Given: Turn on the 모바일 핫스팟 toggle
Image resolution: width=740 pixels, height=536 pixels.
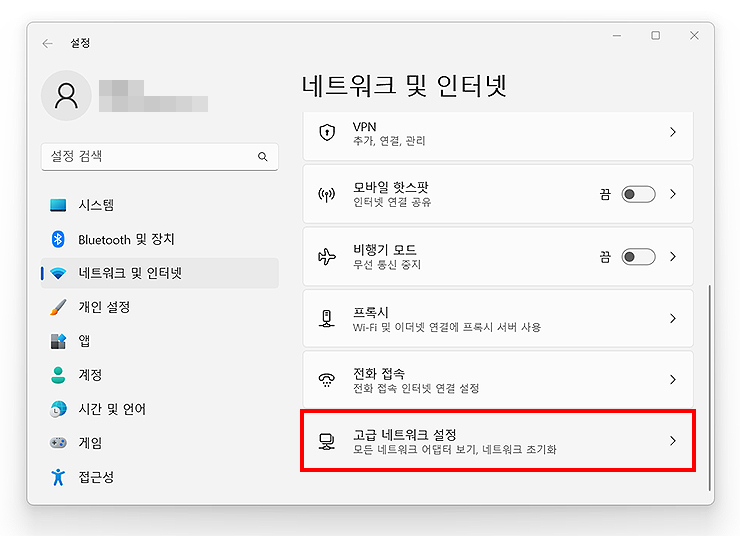Looking at the screenshot, I should click(x=638, y=194).
